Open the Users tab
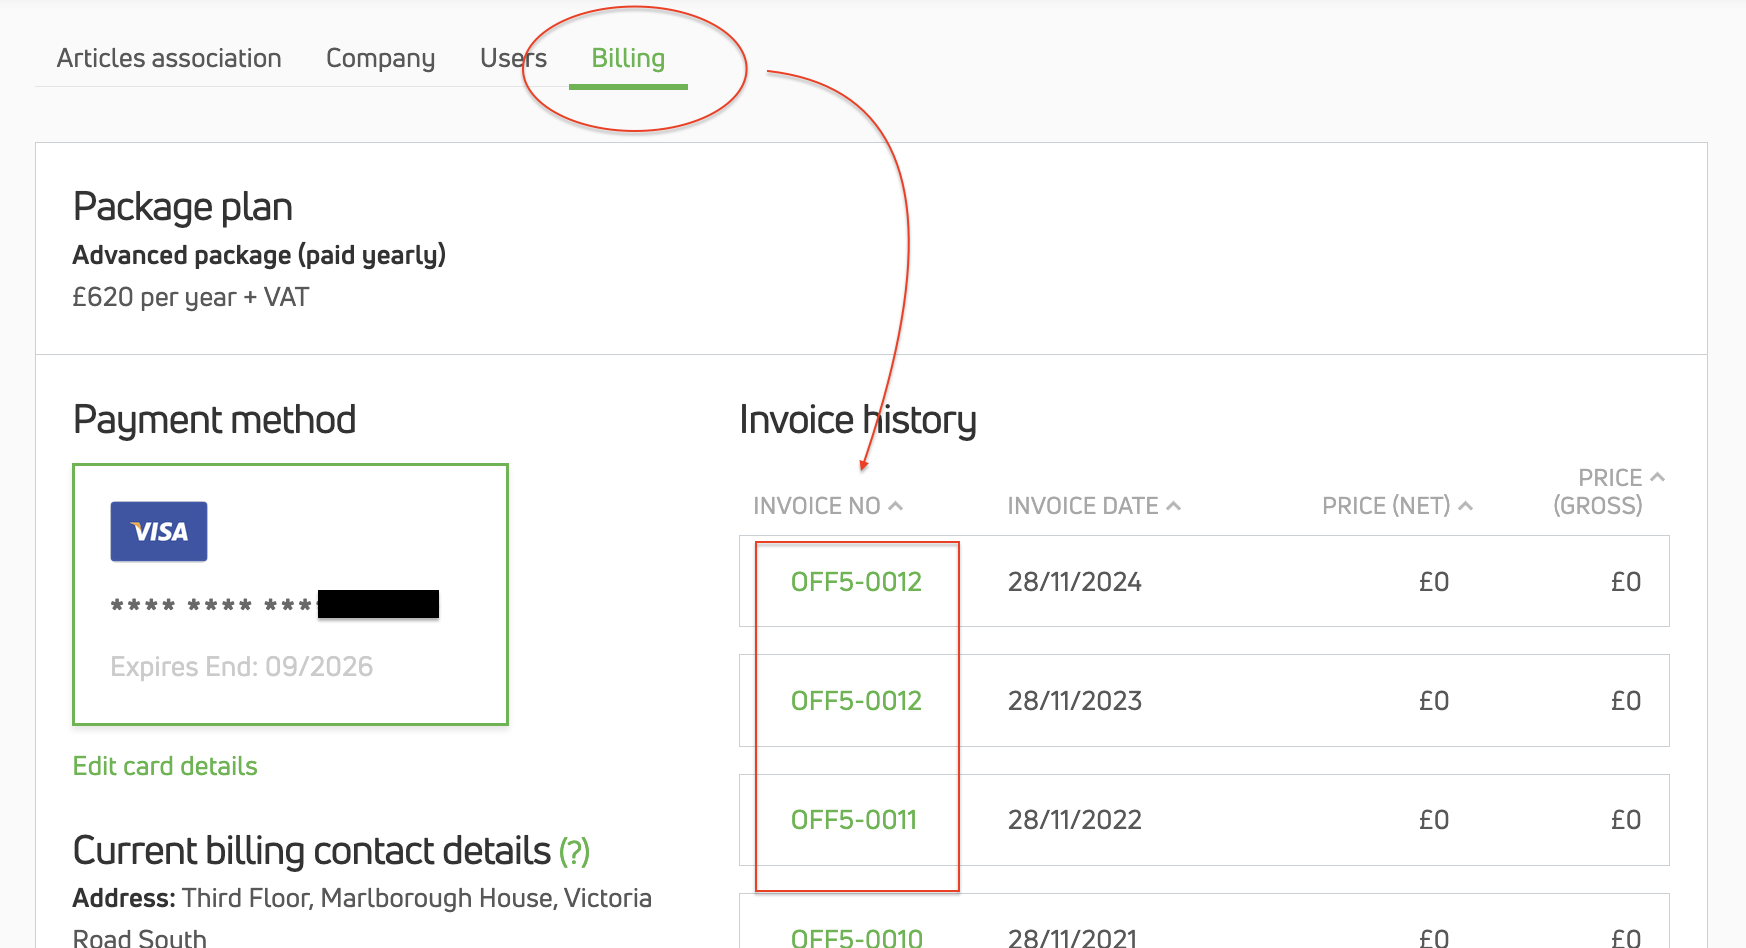 click(512, 58)
